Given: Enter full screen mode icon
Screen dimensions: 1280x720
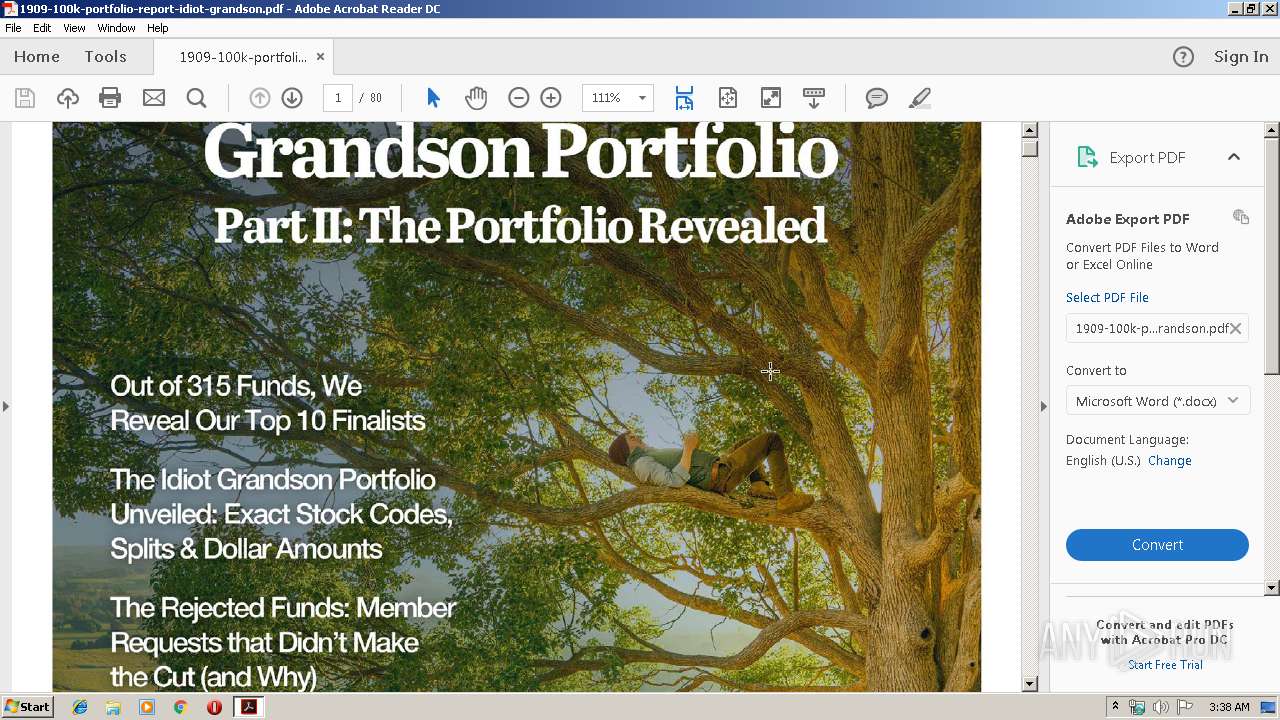Looking at the screenshot, I should [770, 98].
